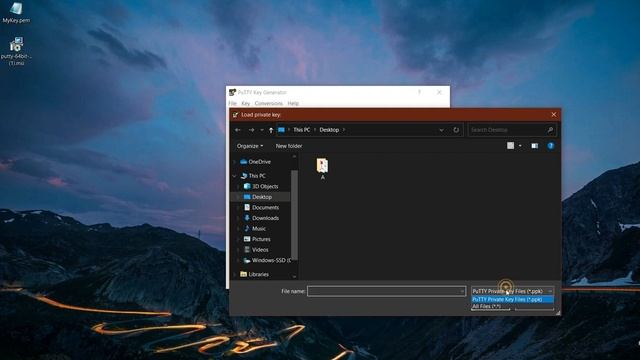Go forward in Load private key dialog

click(x=251, y=130)
